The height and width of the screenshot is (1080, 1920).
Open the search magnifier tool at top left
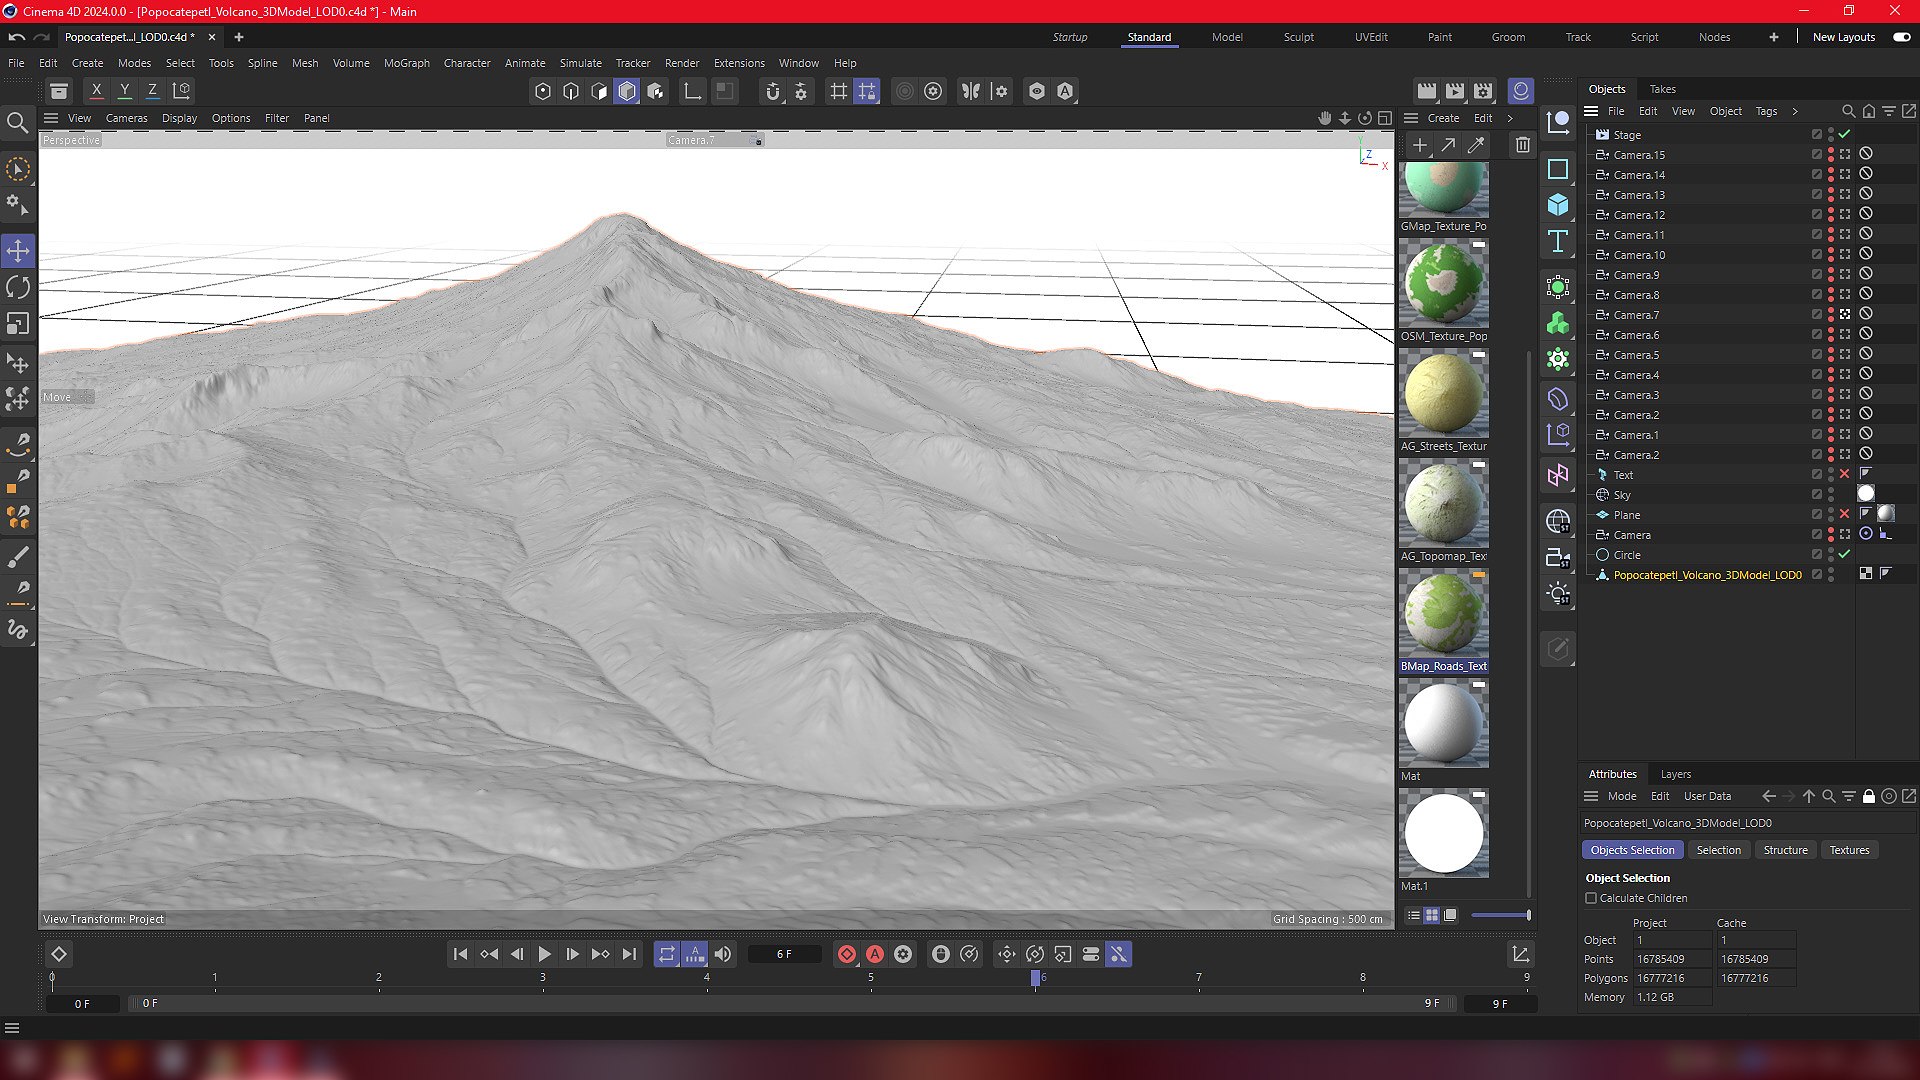(x=17, y=123)
